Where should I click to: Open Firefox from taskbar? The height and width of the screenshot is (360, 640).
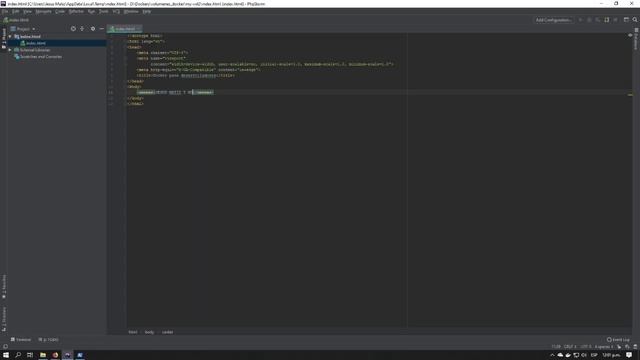coord(55,355)
